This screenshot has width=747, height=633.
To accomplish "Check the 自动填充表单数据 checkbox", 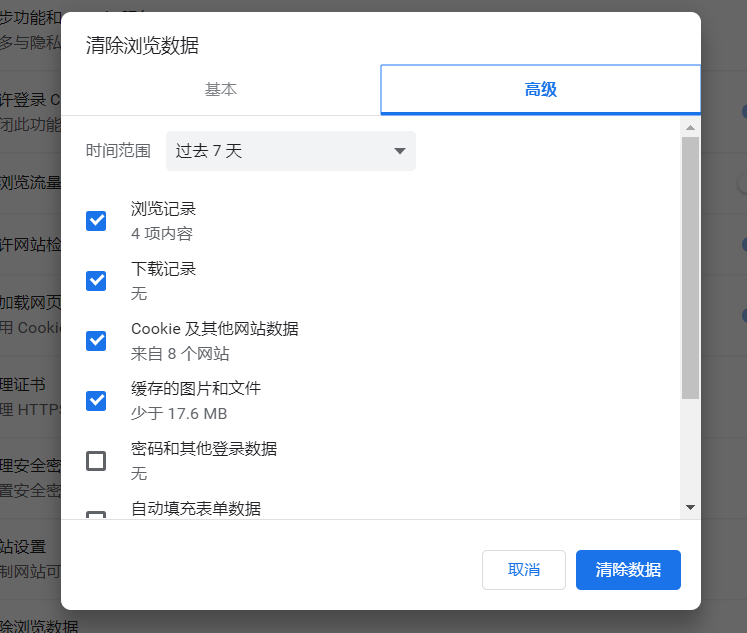I will pos(96,515).
